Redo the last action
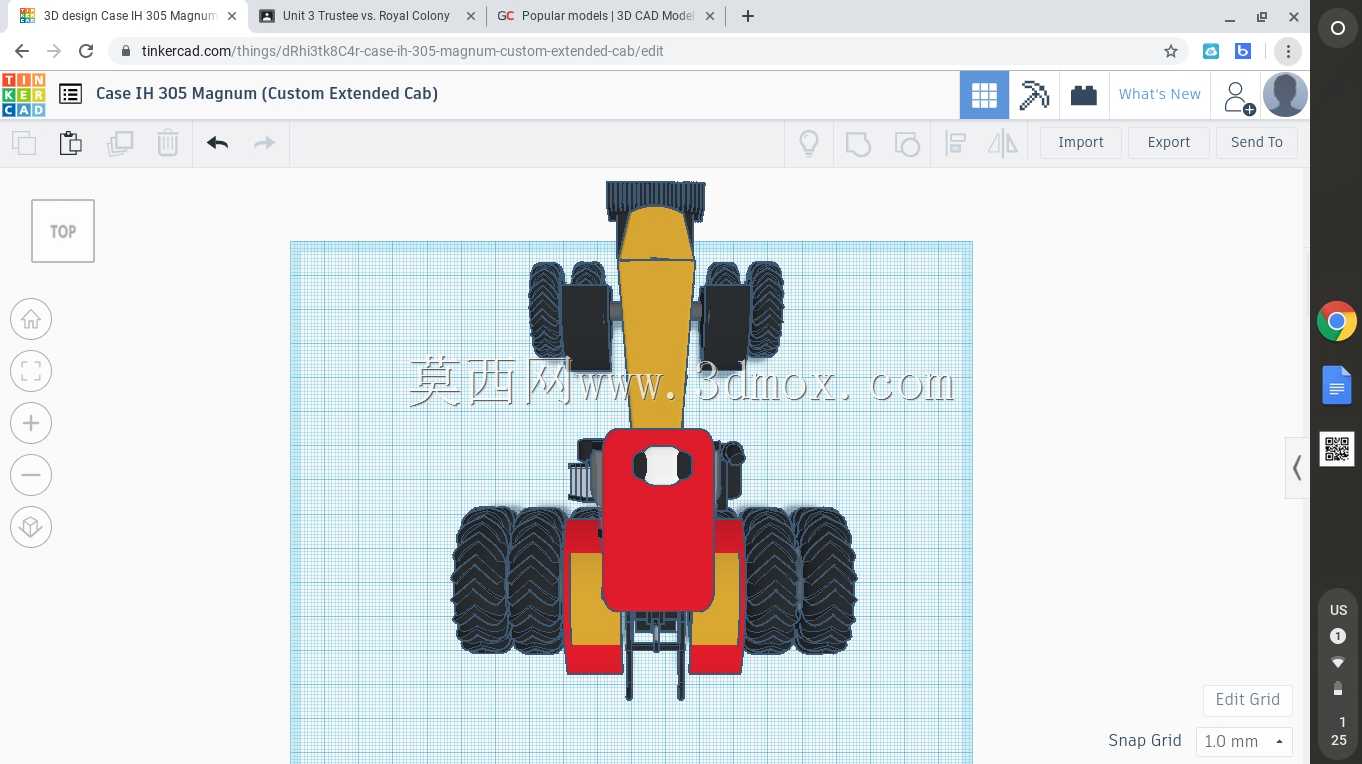The height and width of the screenshot is (764, 1362). 264,143
